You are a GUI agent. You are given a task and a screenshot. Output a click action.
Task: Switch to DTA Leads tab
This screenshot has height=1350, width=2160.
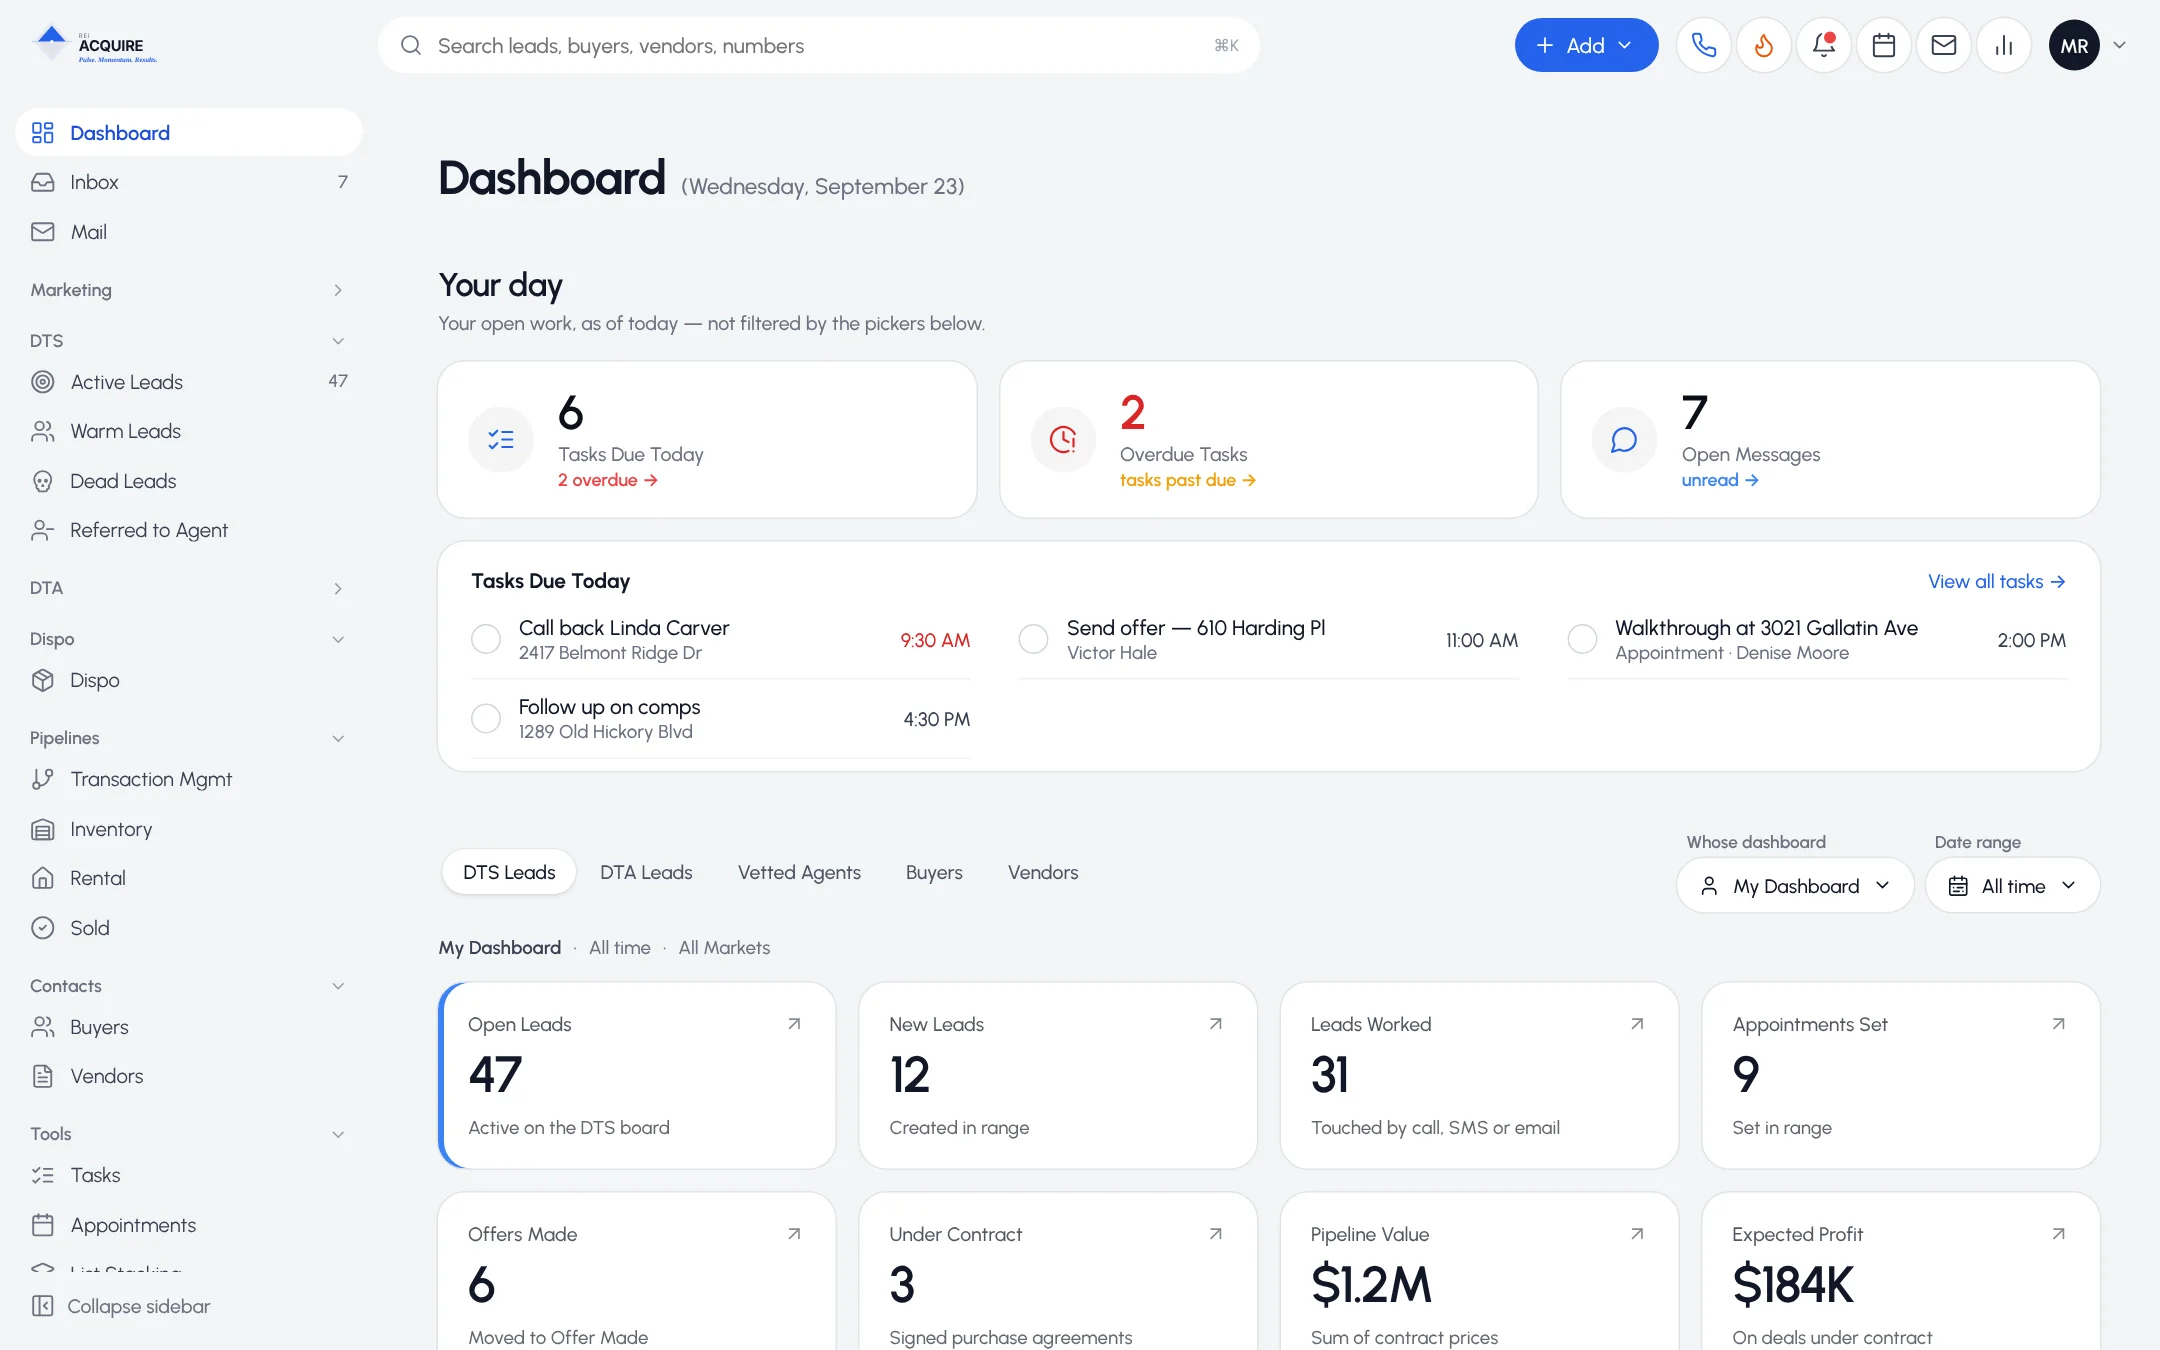(646, 872)
